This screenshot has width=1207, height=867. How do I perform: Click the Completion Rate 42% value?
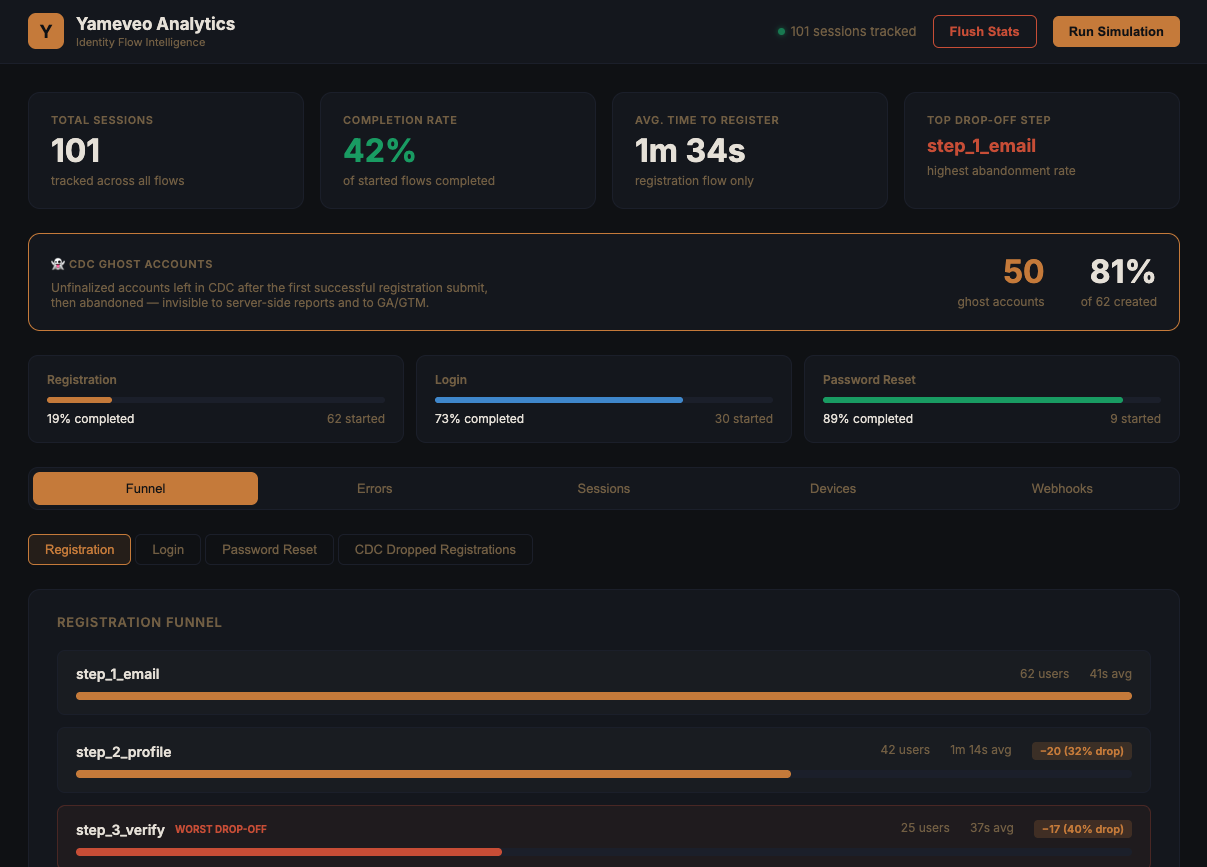coord(379,150)
